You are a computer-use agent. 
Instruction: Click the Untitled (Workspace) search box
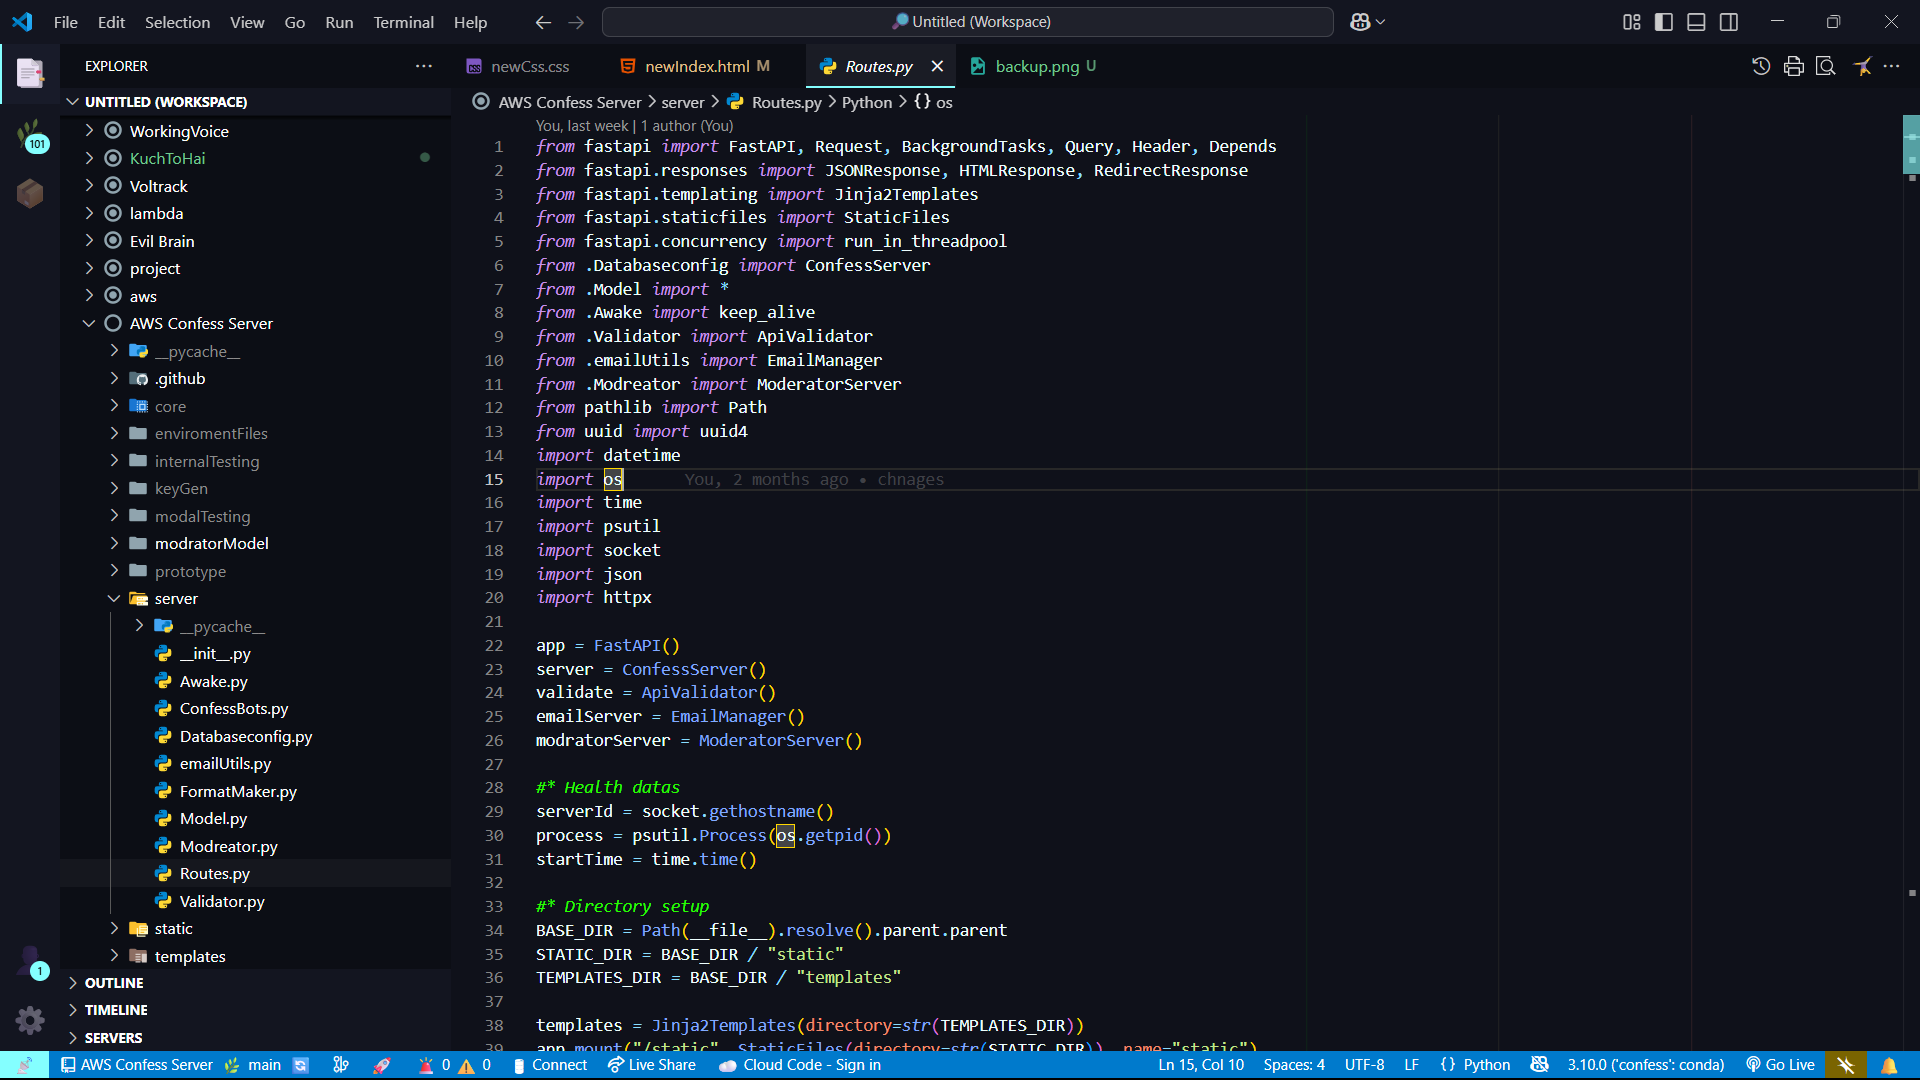pyautogui.click(x=967, y=22)
